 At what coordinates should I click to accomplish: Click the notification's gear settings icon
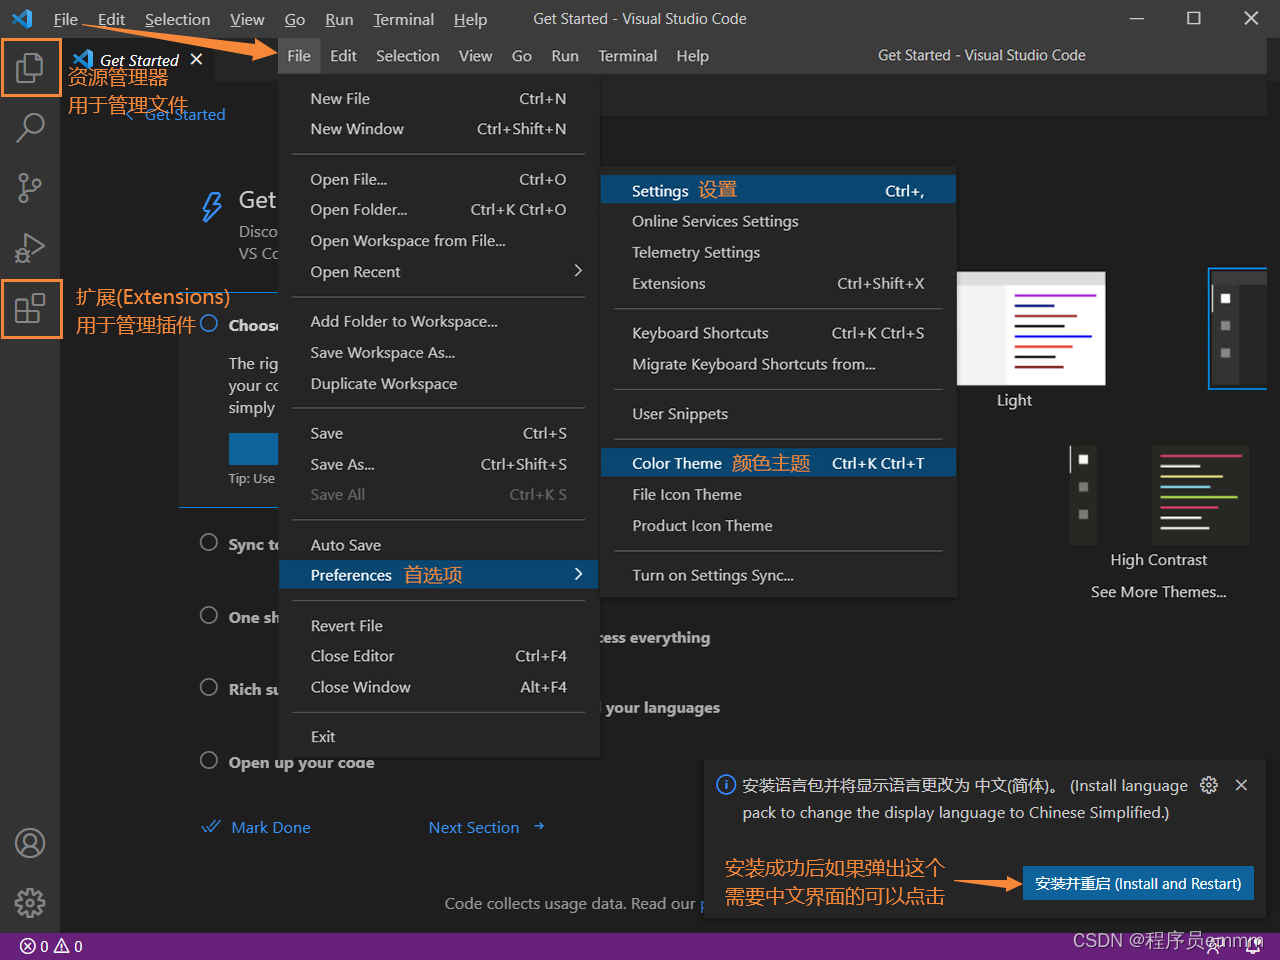click(x=1209, y=785)
